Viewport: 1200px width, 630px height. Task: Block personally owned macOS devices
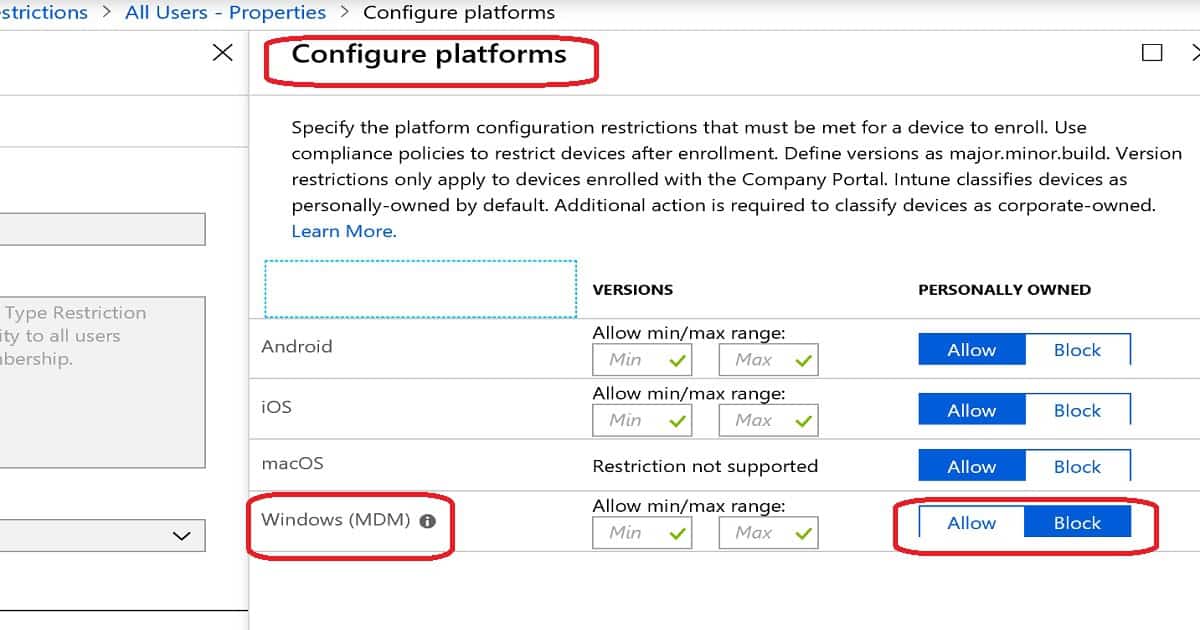(x=1077, y=466)
